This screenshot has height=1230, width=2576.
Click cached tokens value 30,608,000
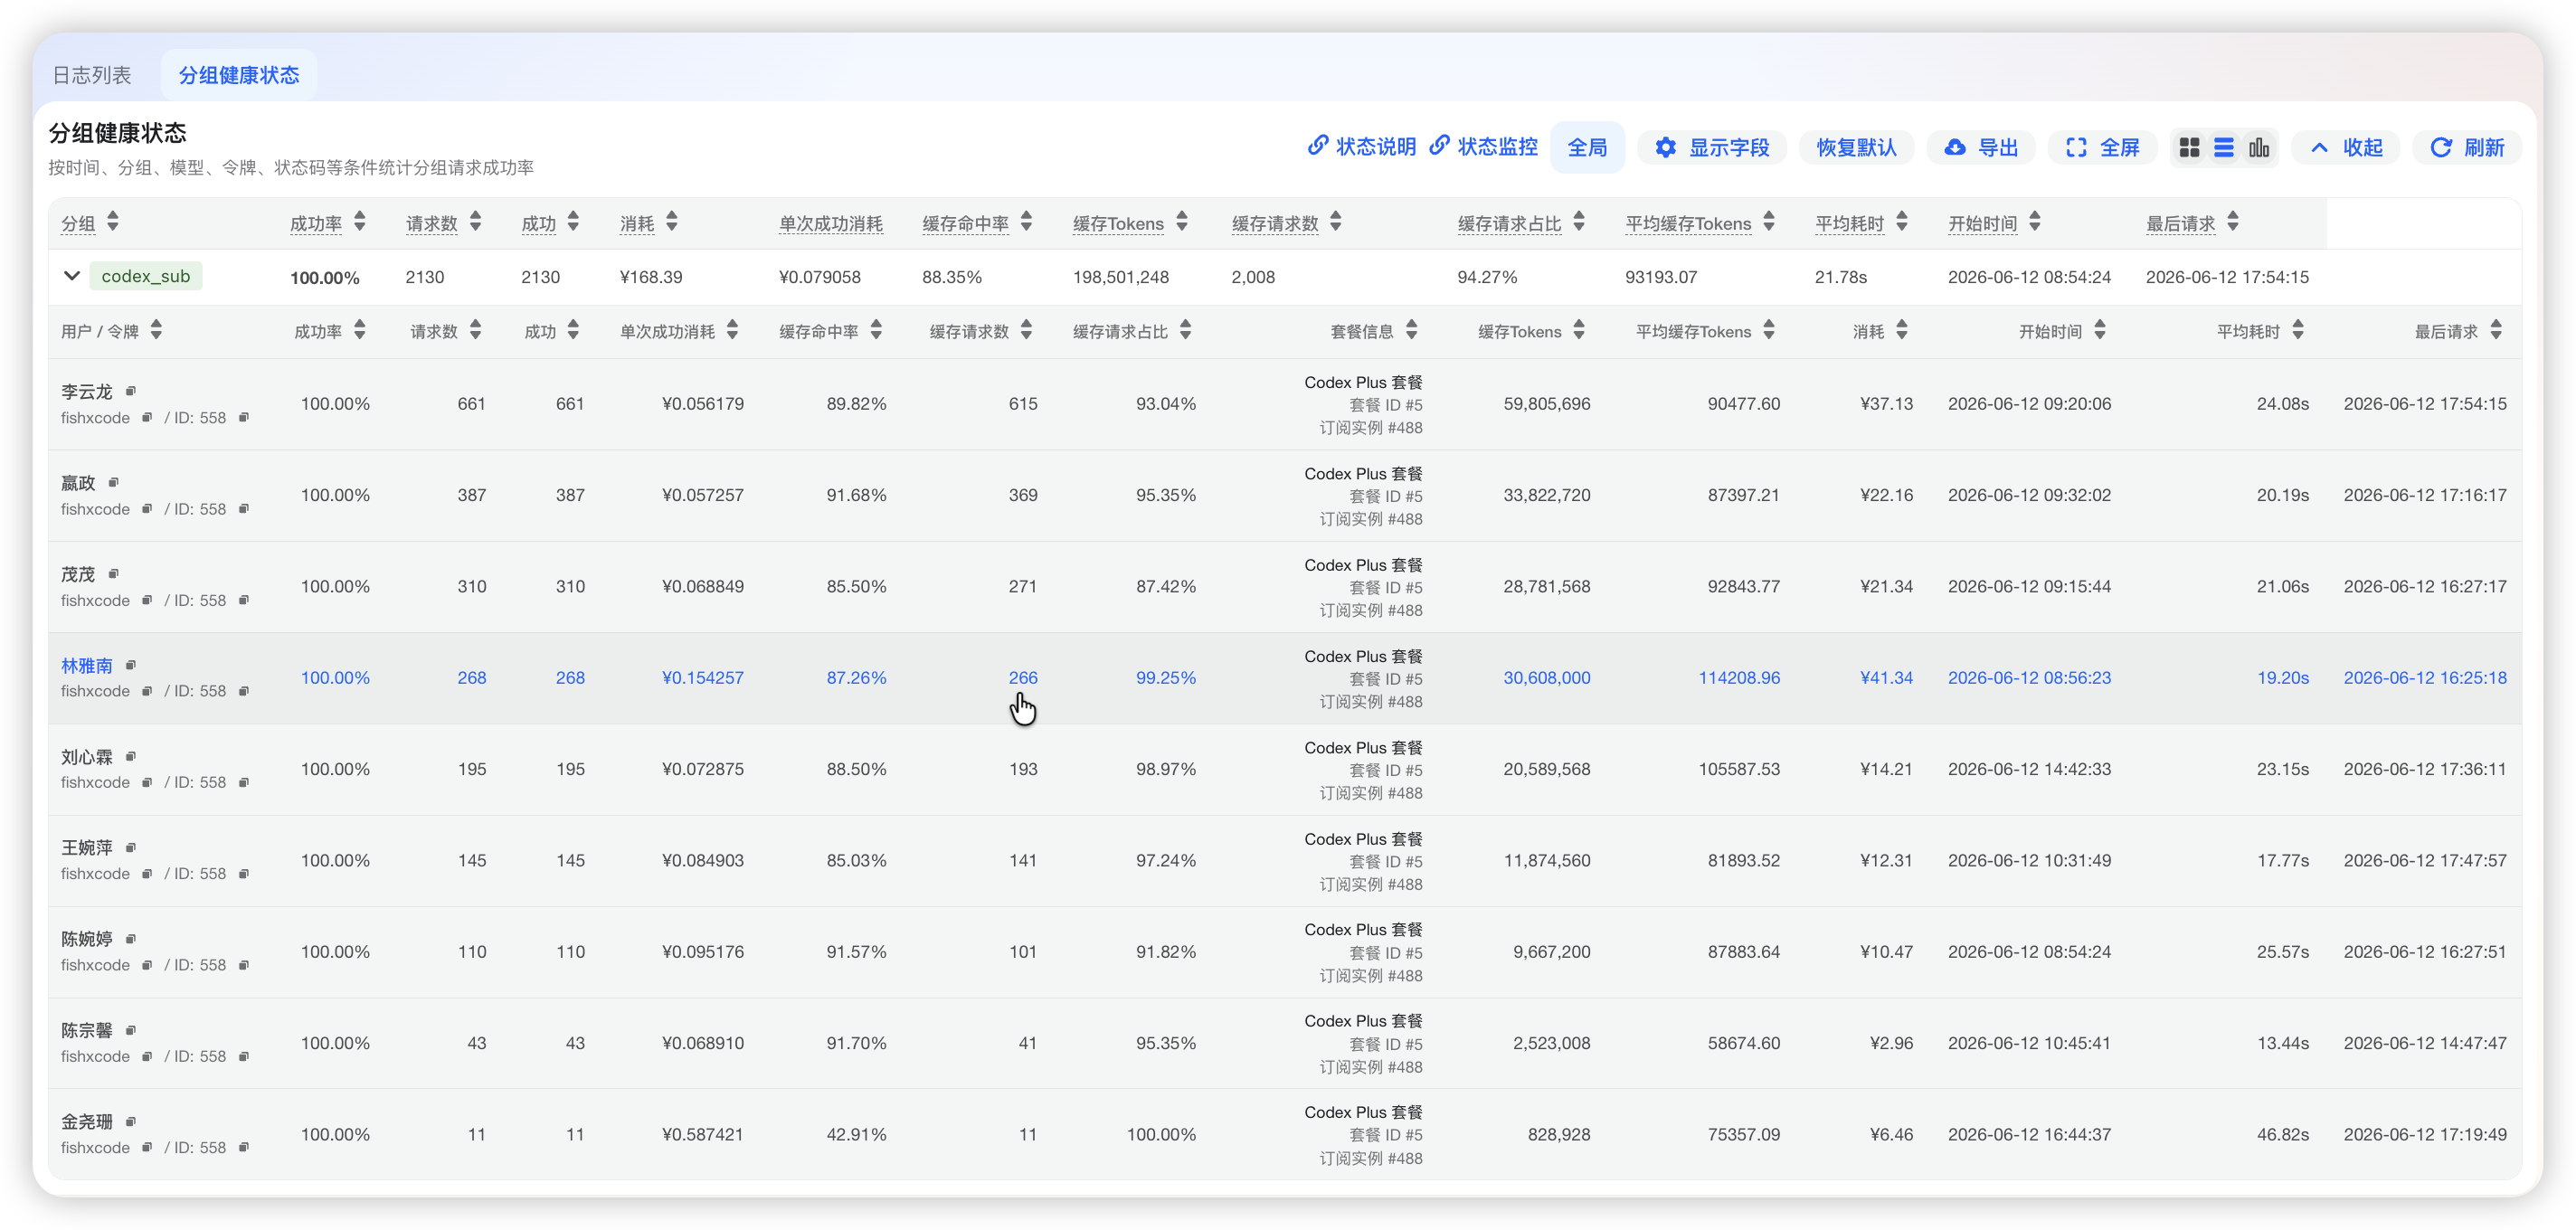point(1546,678)
